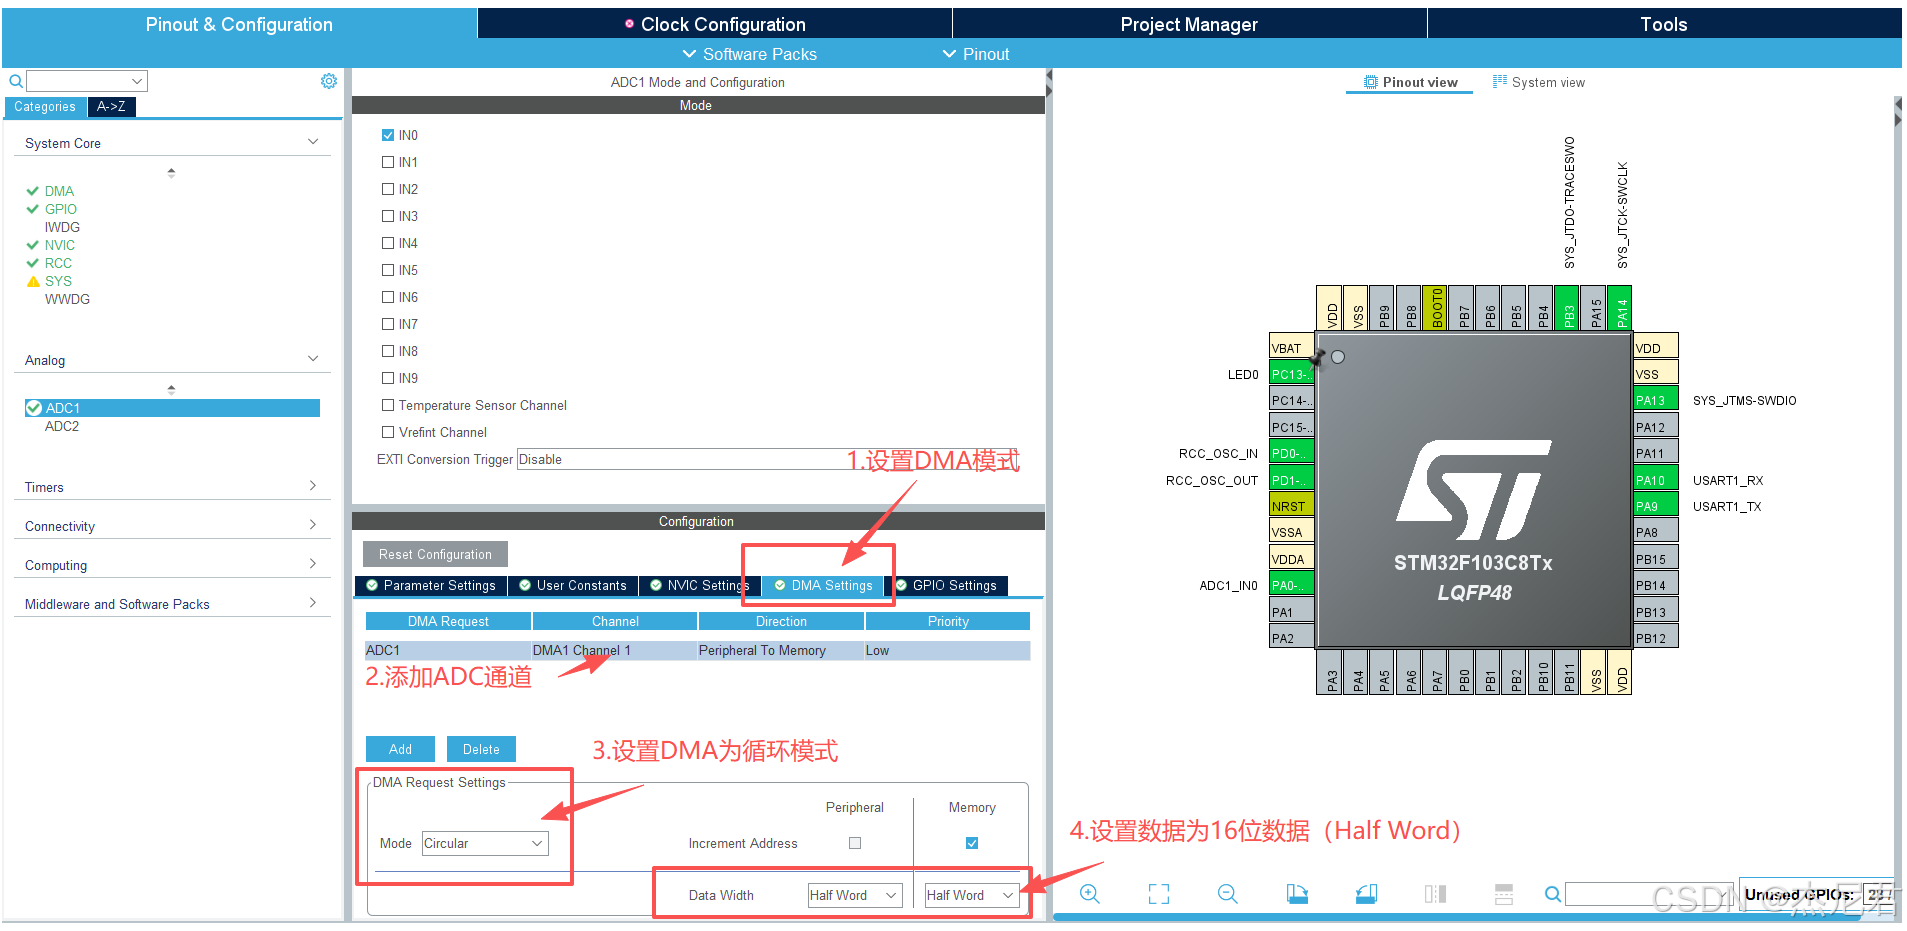Image resolution: width=1907 pixels, height=931 pixels.
Task: Click the PD1 RCC_OSC_OUT pin
Action: [x=1290, y=480]
